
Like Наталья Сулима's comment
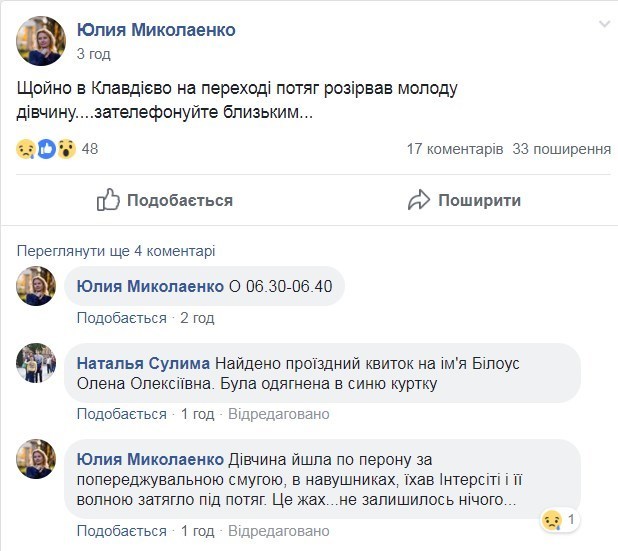coord(121,414)
